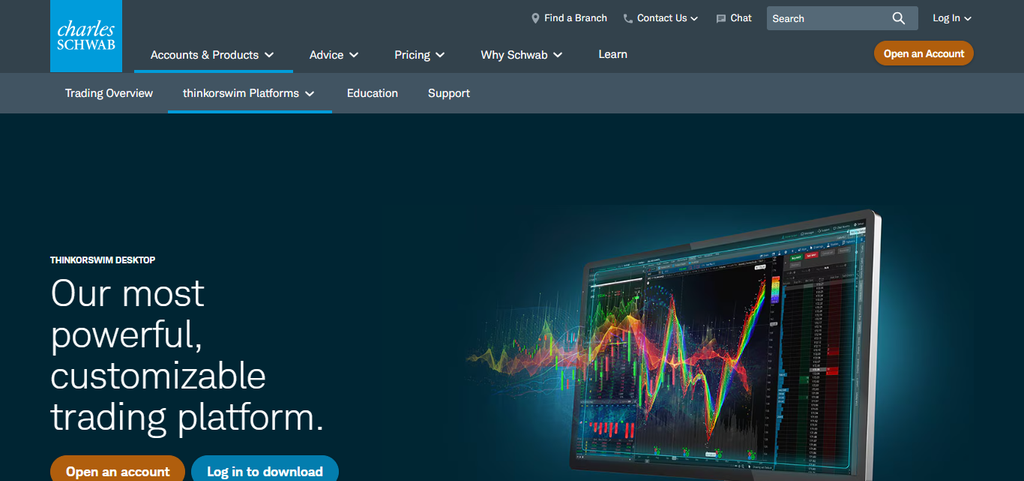The image size is (1024, 481).
Task: Click the Log in to download button
Action: coord(265,469)
